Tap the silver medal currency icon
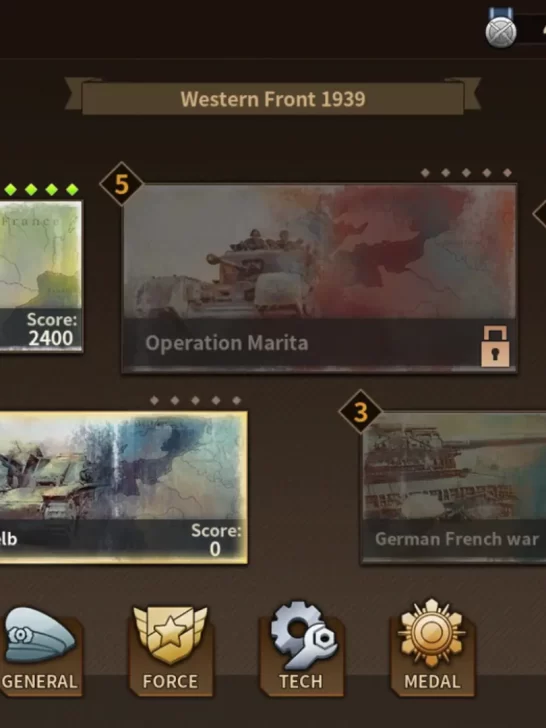Screen dimensions: 546x728 pos(501,31)
